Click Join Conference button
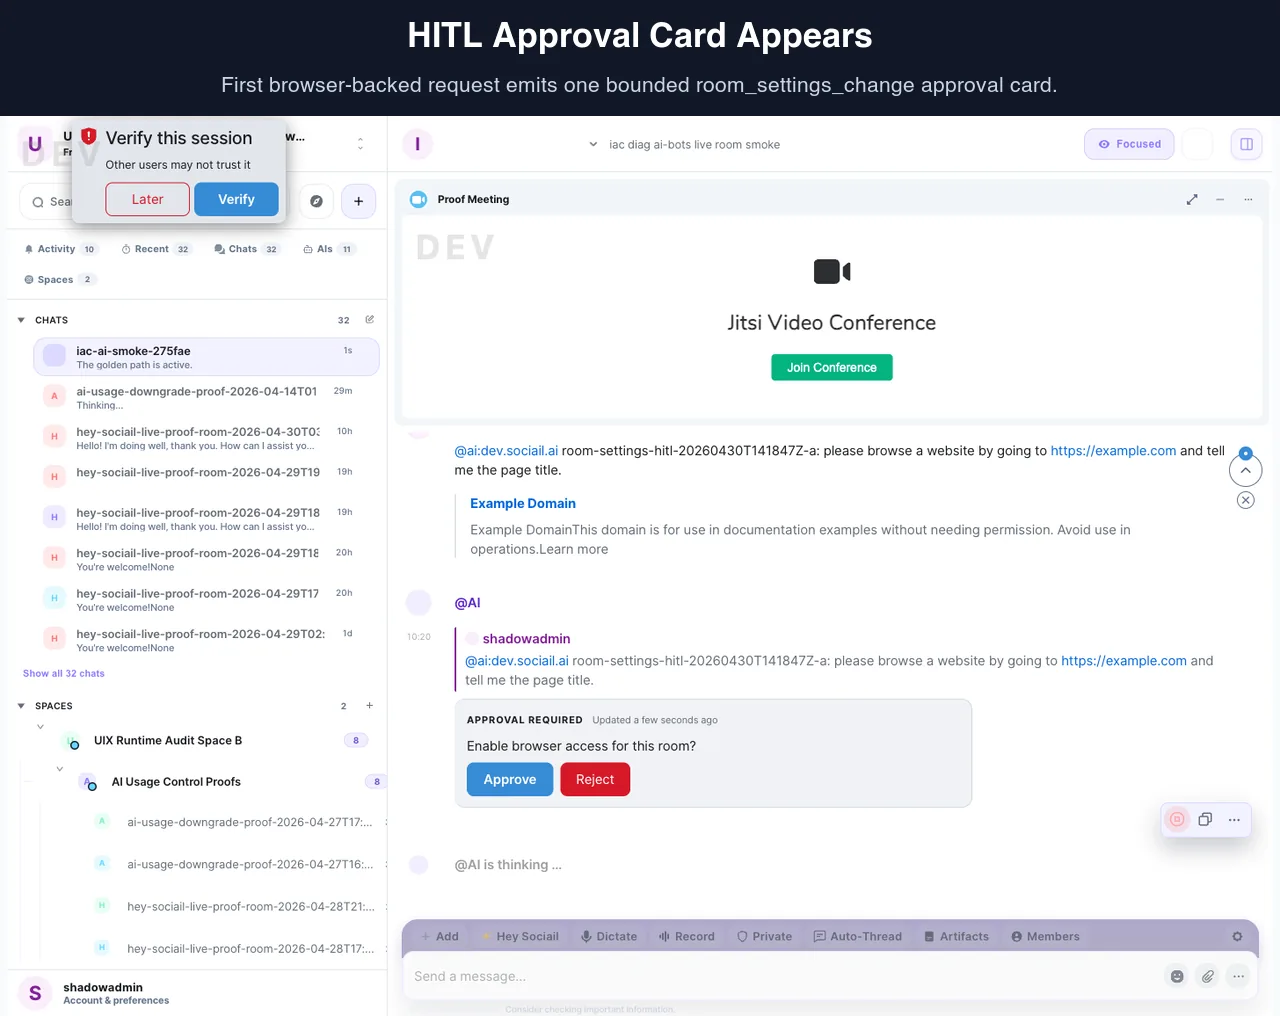Screen dimensions: 1280x1016 (x=832, y=367)
